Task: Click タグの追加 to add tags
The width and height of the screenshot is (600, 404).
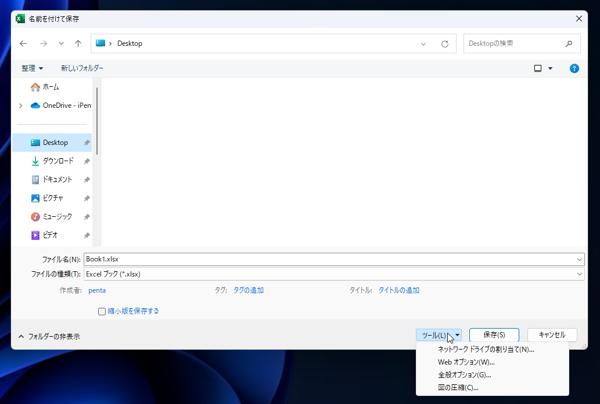Action: (248, 290)
